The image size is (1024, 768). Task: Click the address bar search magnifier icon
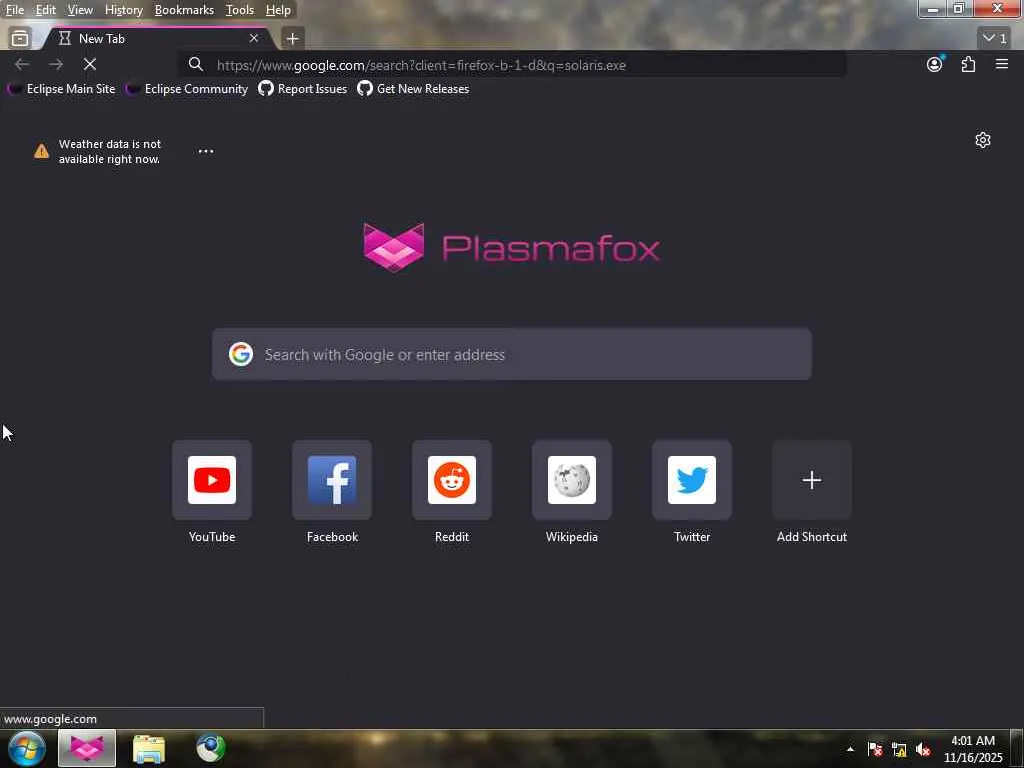pos(195,65)
